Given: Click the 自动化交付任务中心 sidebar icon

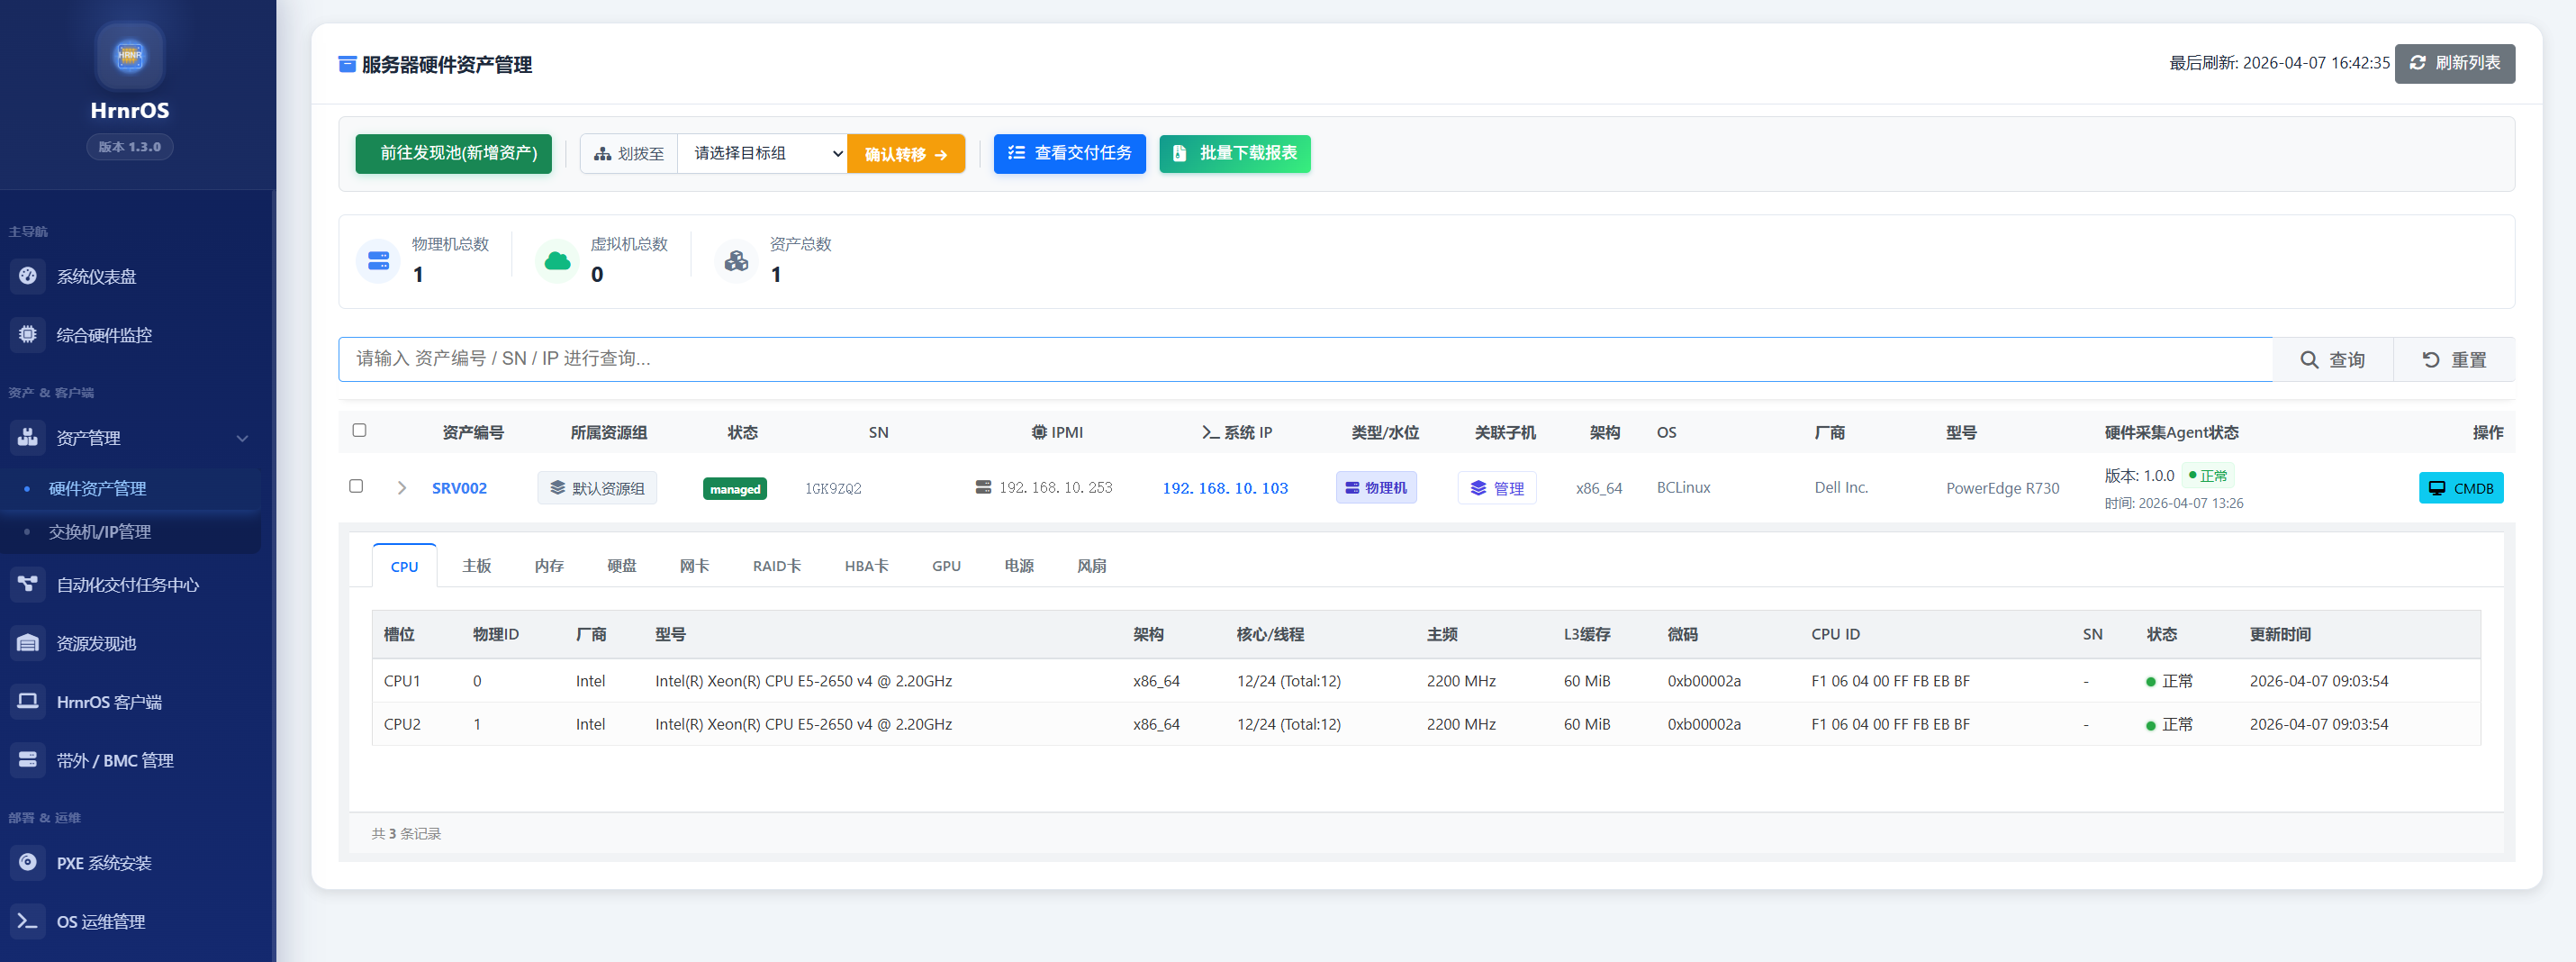Looking at the screenshot, I should click(28, 584).
